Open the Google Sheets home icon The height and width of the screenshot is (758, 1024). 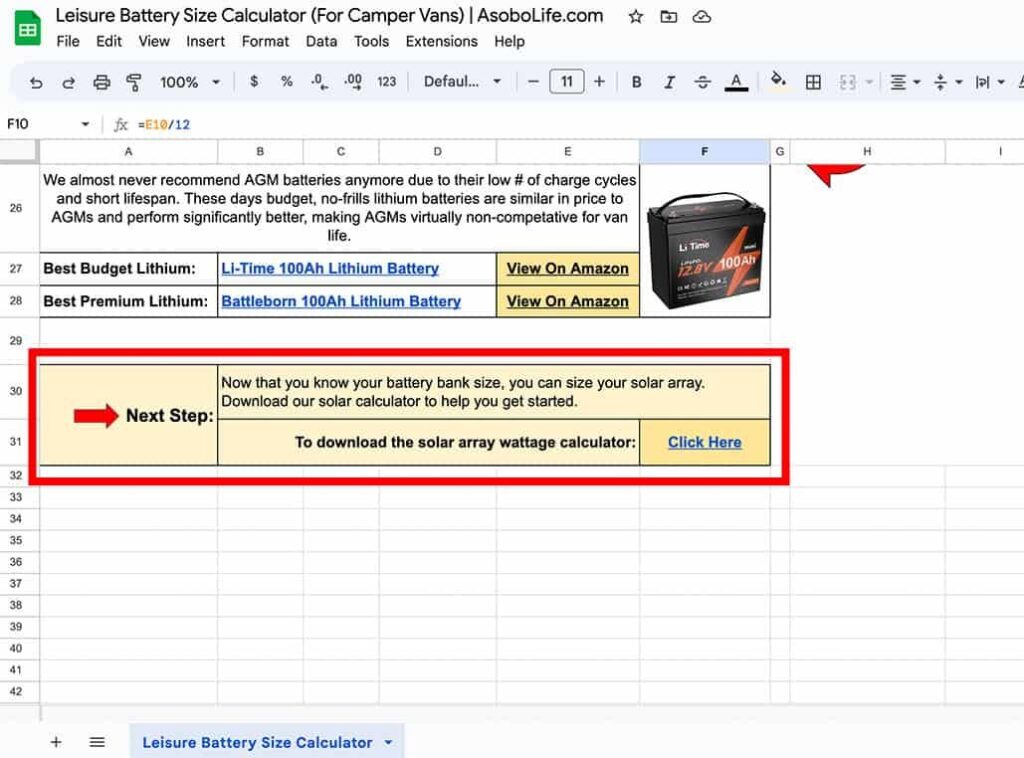27,29
